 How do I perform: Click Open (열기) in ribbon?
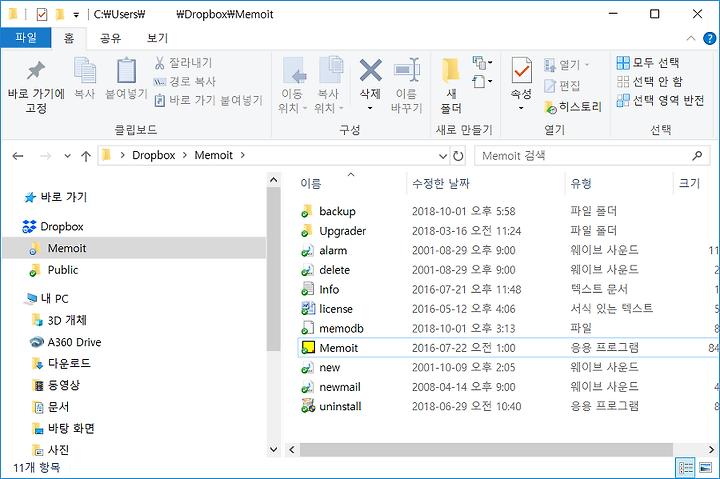coord(567,65)
